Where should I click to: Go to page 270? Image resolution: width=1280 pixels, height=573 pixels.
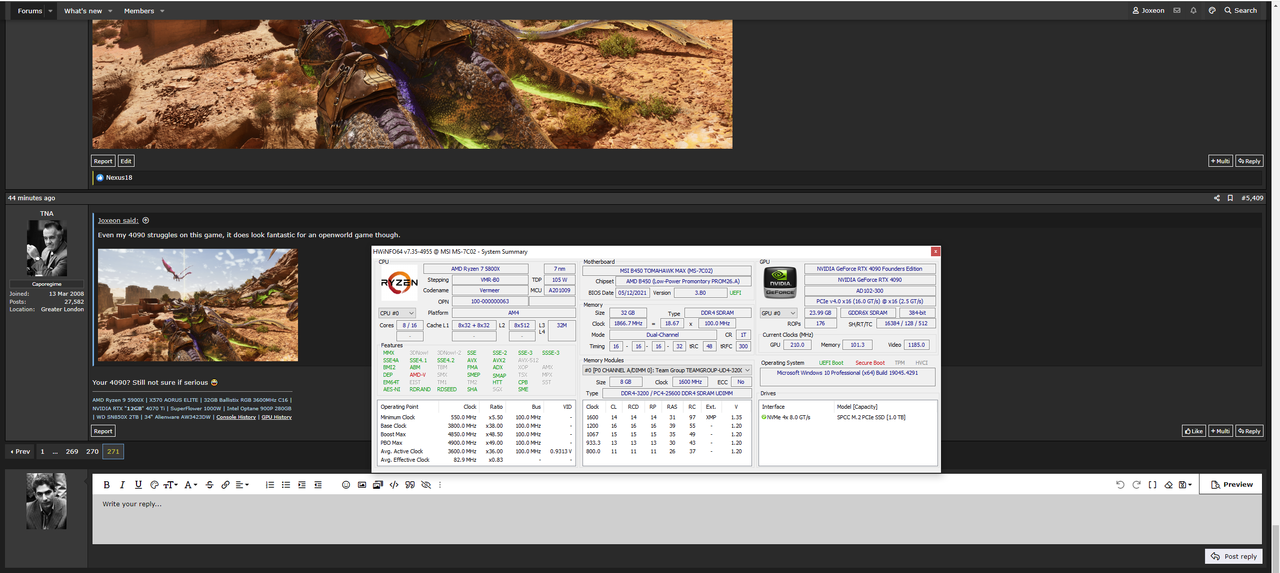coord(92,452)
